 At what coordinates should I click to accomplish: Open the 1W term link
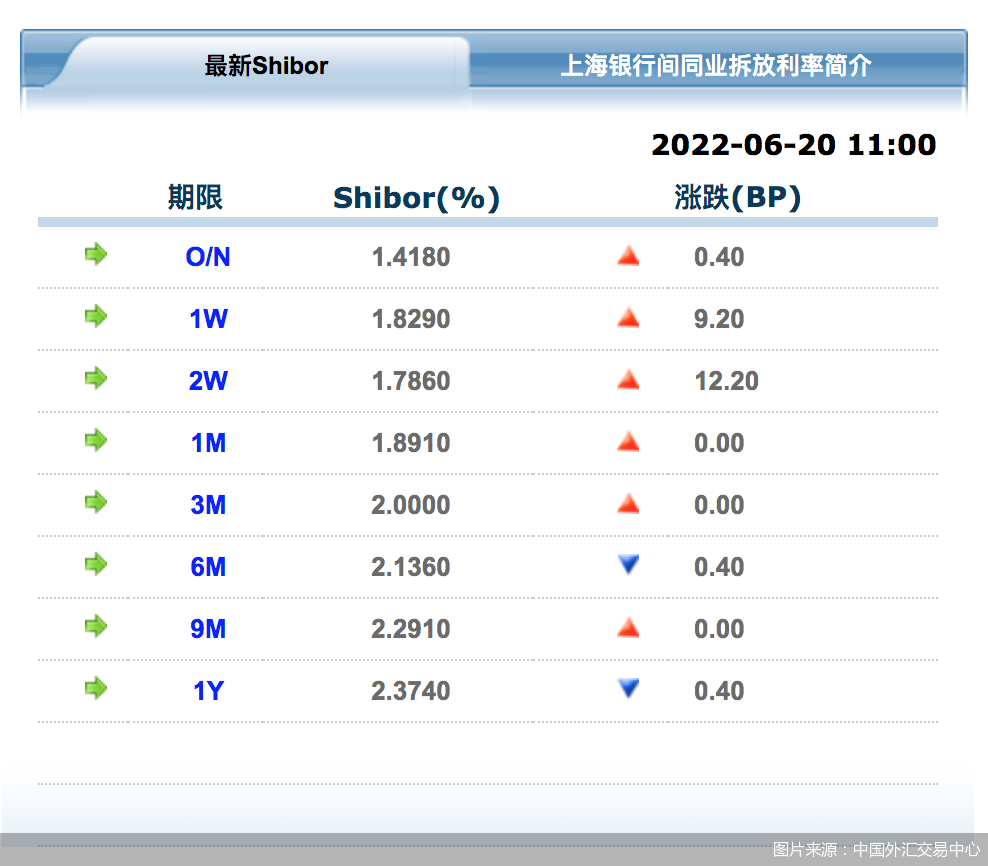[x=208, y=319]
